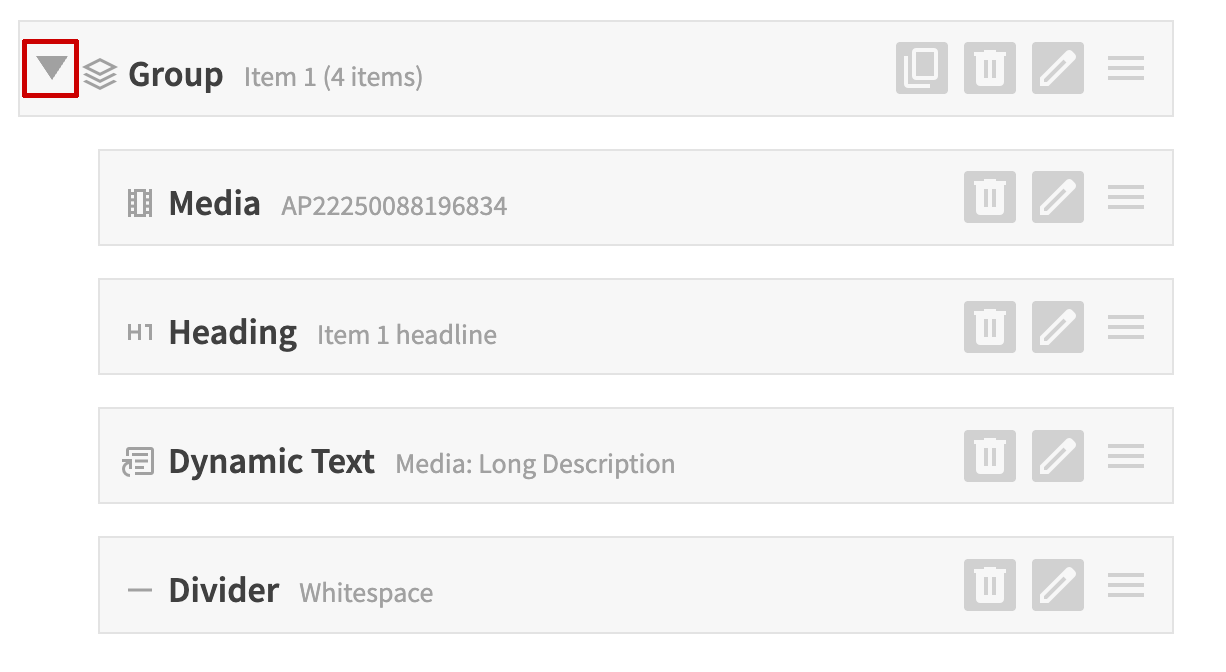Delete the Divider item

[x=990, y=585]
